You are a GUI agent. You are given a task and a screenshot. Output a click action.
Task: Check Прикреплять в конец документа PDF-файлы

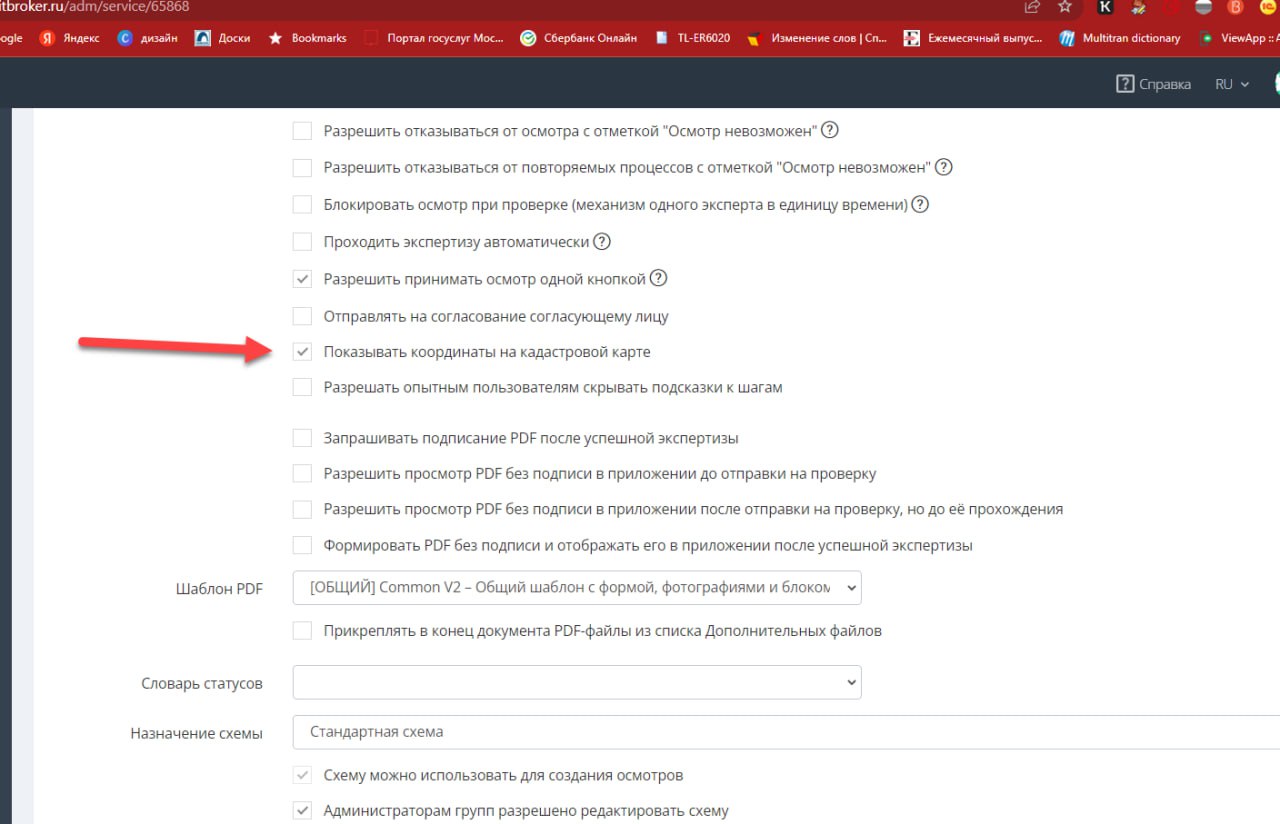(x=302, y=631)
